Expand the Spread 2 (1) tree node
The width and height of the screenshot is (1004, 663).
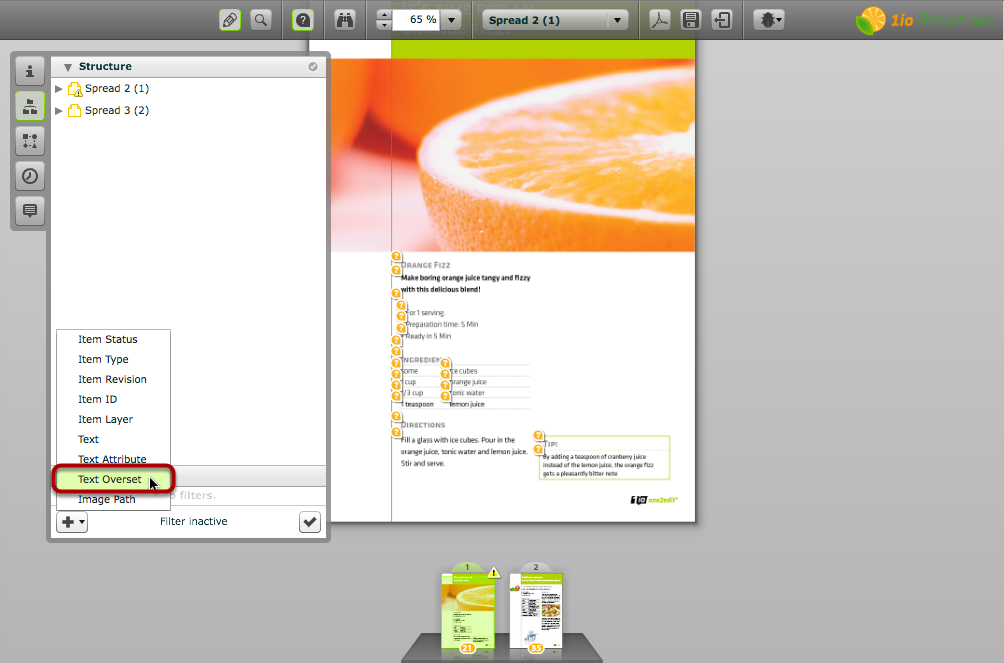(59, 89)
